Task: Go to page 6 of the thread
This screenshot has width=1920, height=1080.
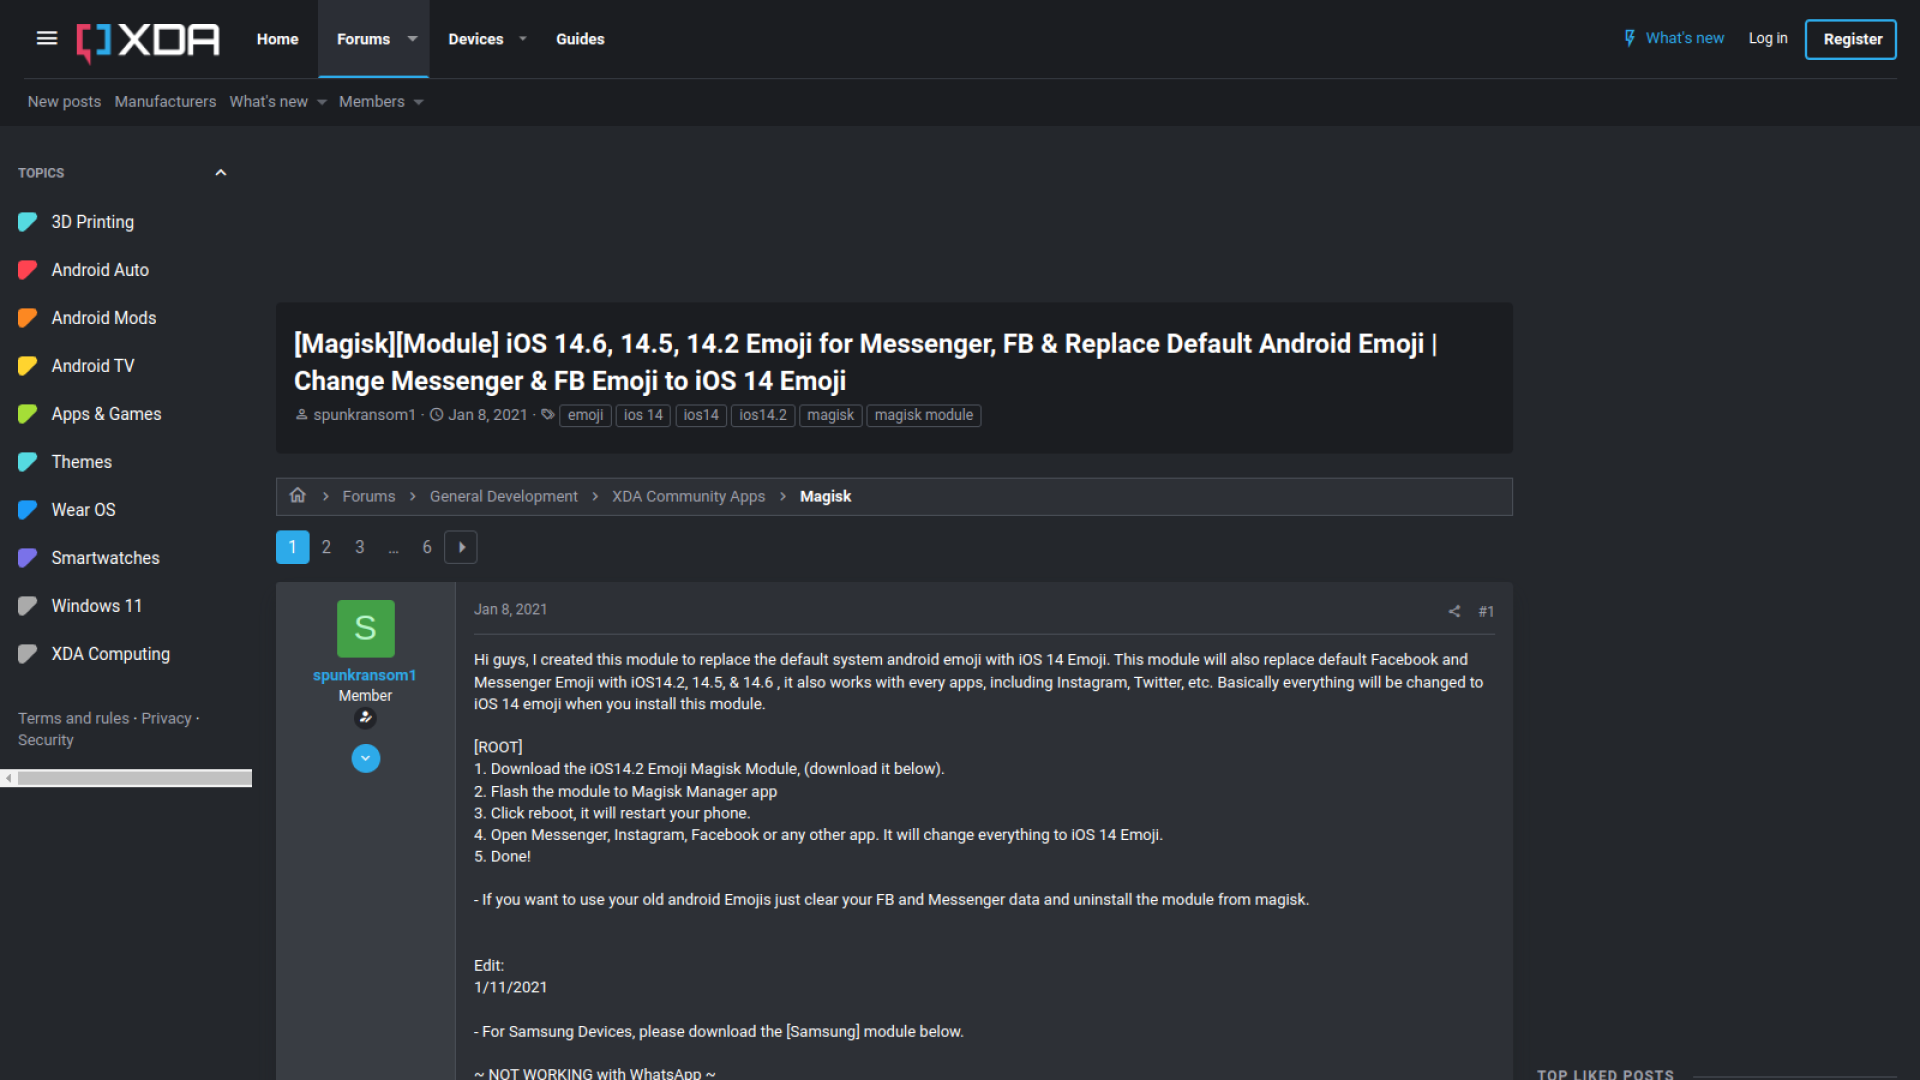Action: coord(427,547)
